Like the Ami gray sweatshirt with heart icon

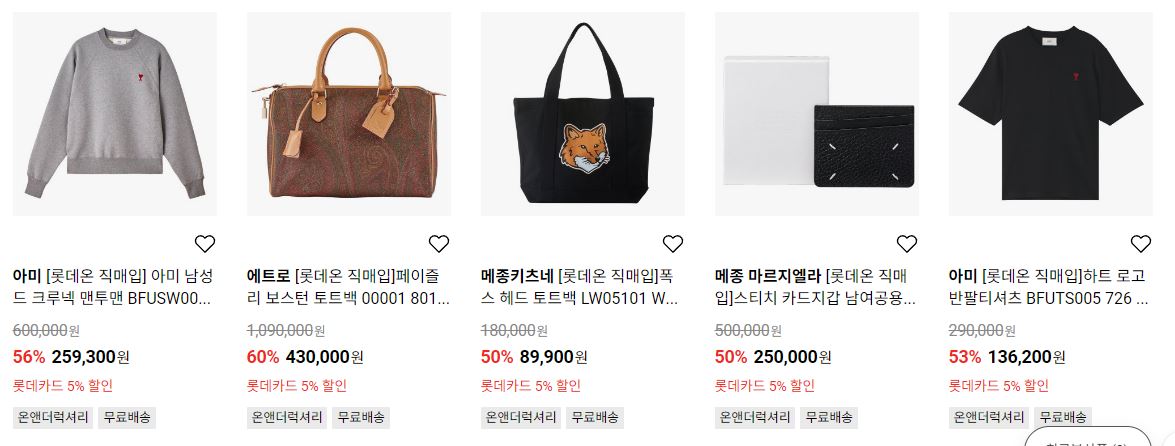[x=205, y=244]
